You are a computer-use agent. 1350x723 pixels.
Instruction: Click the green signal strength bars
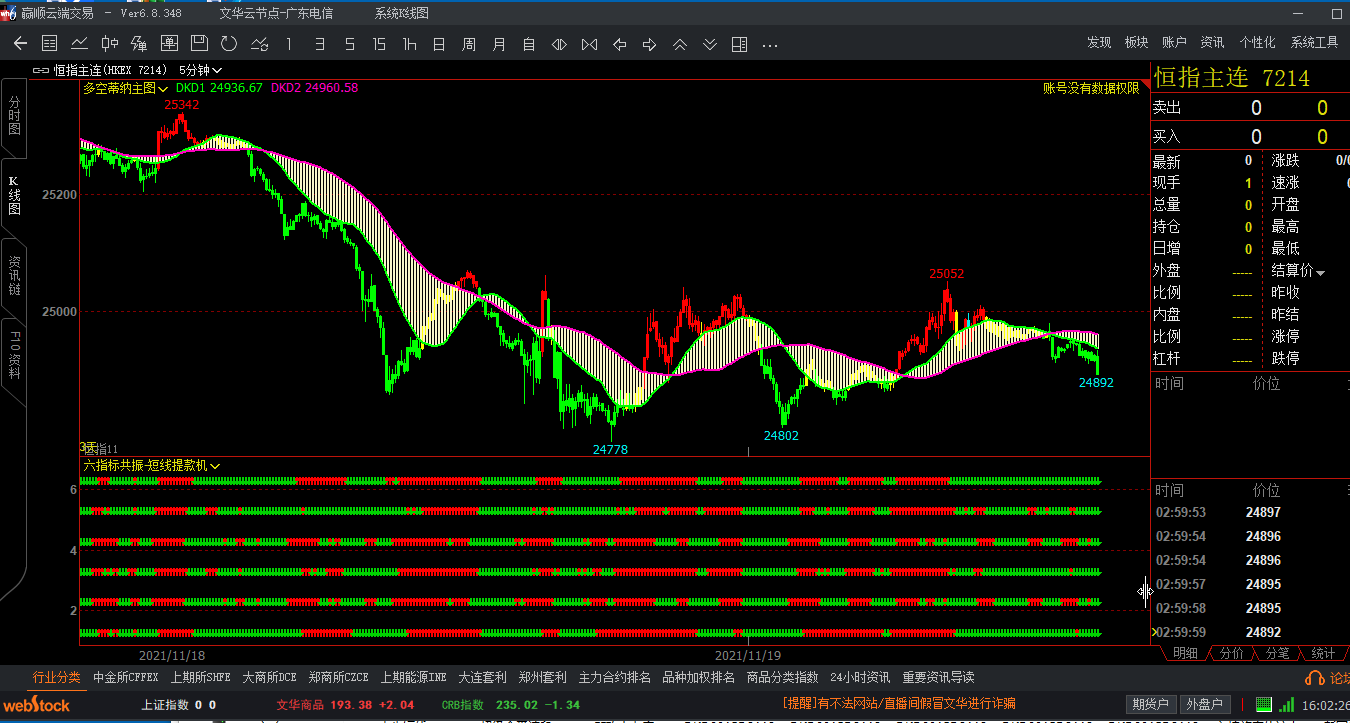pos(1288,705)
